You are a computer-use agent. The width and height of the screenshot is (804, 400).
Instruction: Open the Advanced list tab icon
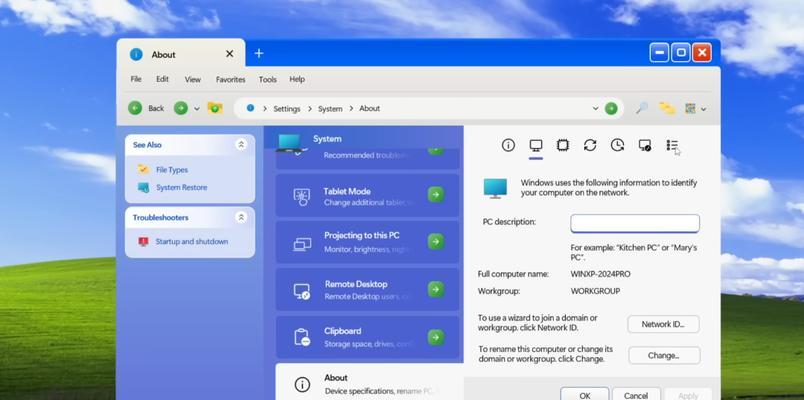(672, 145)
